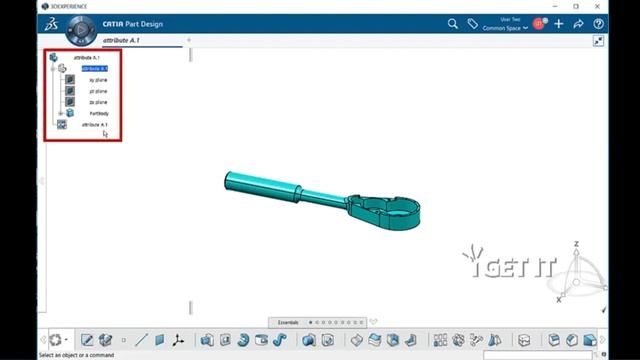Select highlighted attribute A.1 part node
This screenshot has height=360, width=640.
95,69
